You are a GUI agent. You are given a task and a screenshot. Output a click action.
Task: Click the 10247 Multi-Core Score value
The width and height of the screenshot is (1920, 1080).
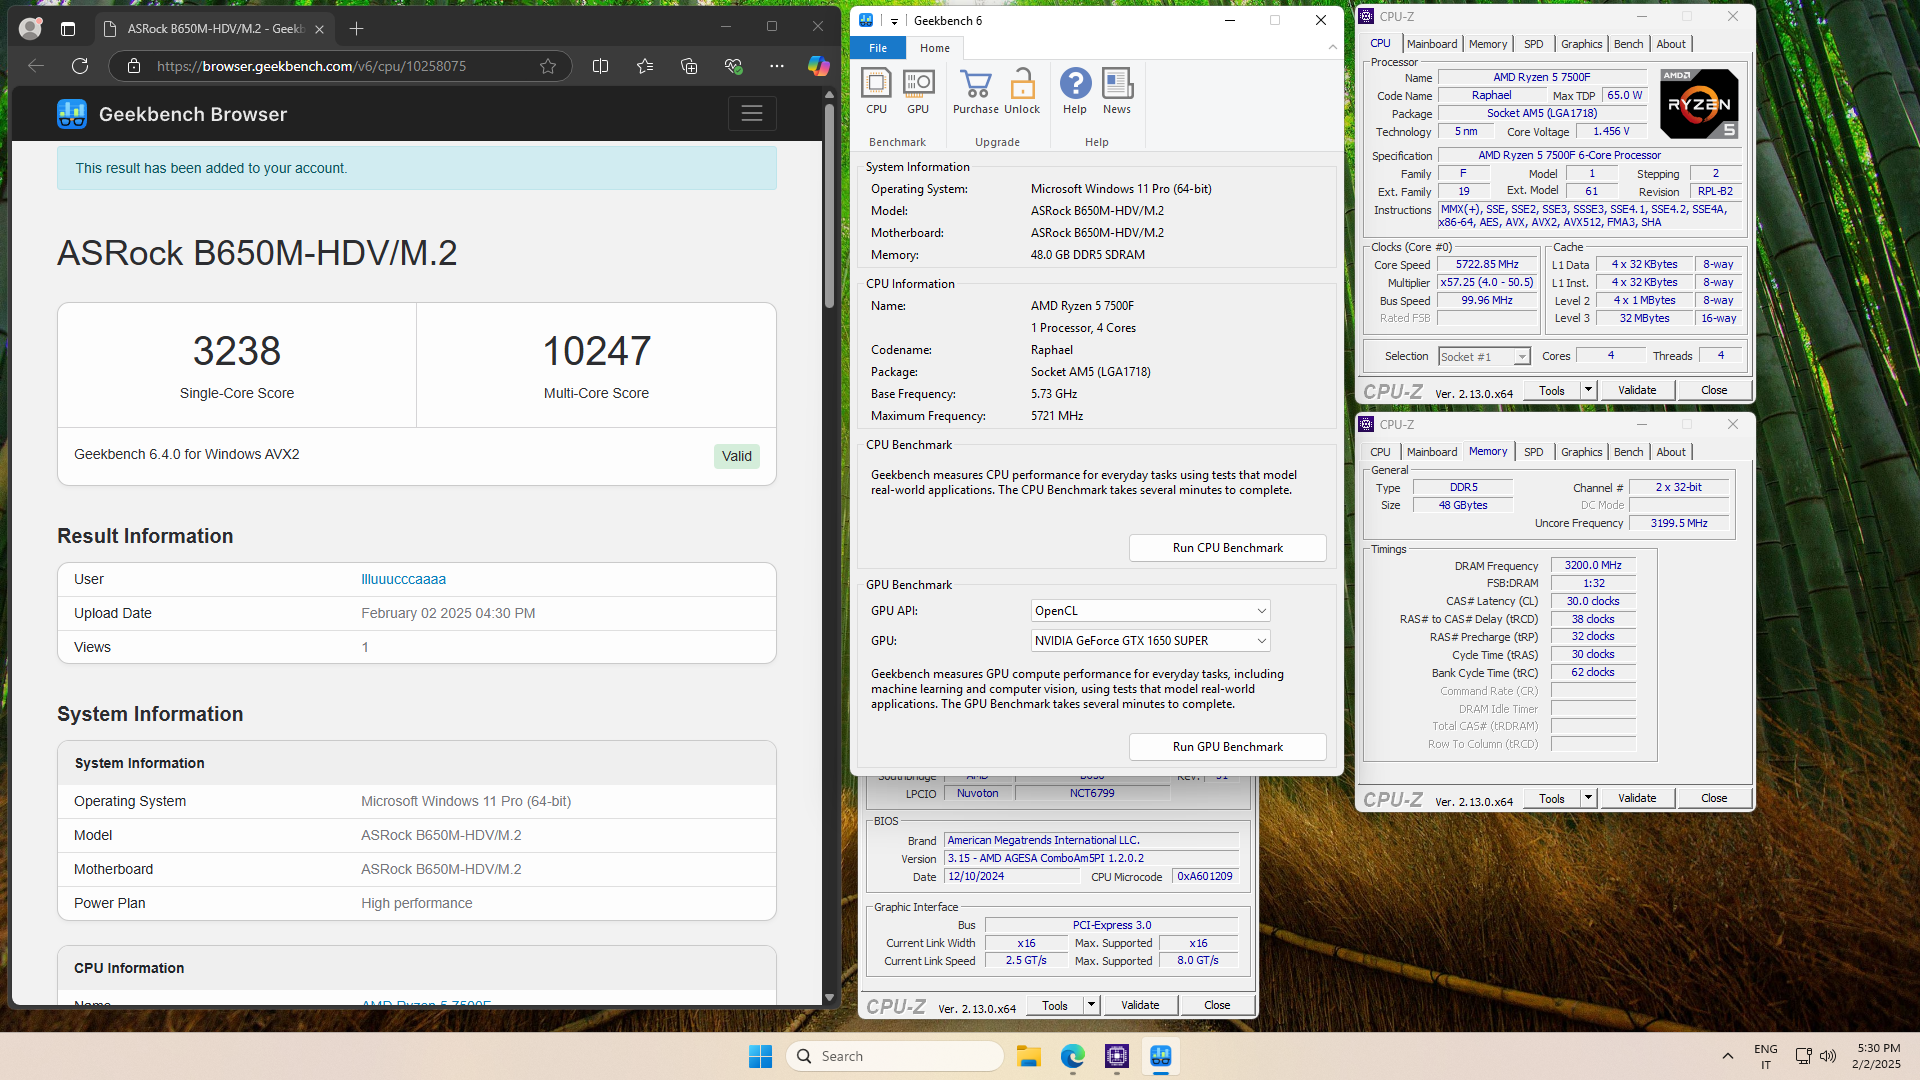[x=596, y=351]
